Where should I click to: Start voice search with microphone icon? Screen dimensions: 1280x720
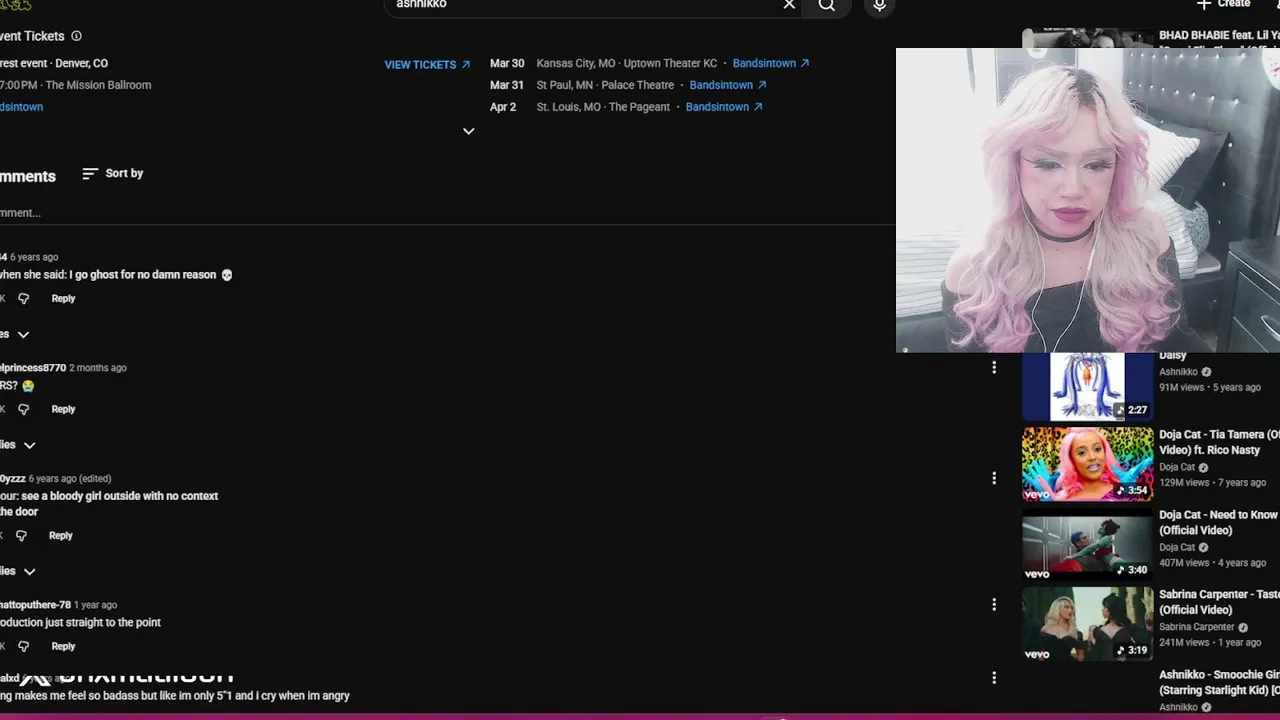pos(879,5)
